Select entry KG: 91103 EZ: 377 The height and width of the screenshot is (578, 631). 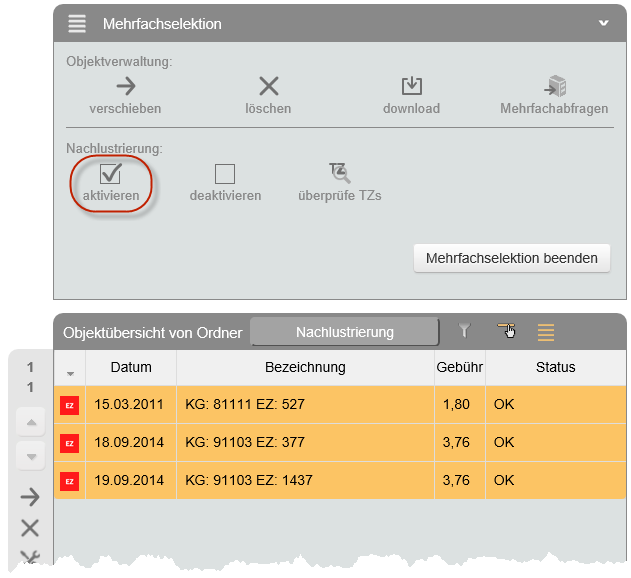(245, 442)
